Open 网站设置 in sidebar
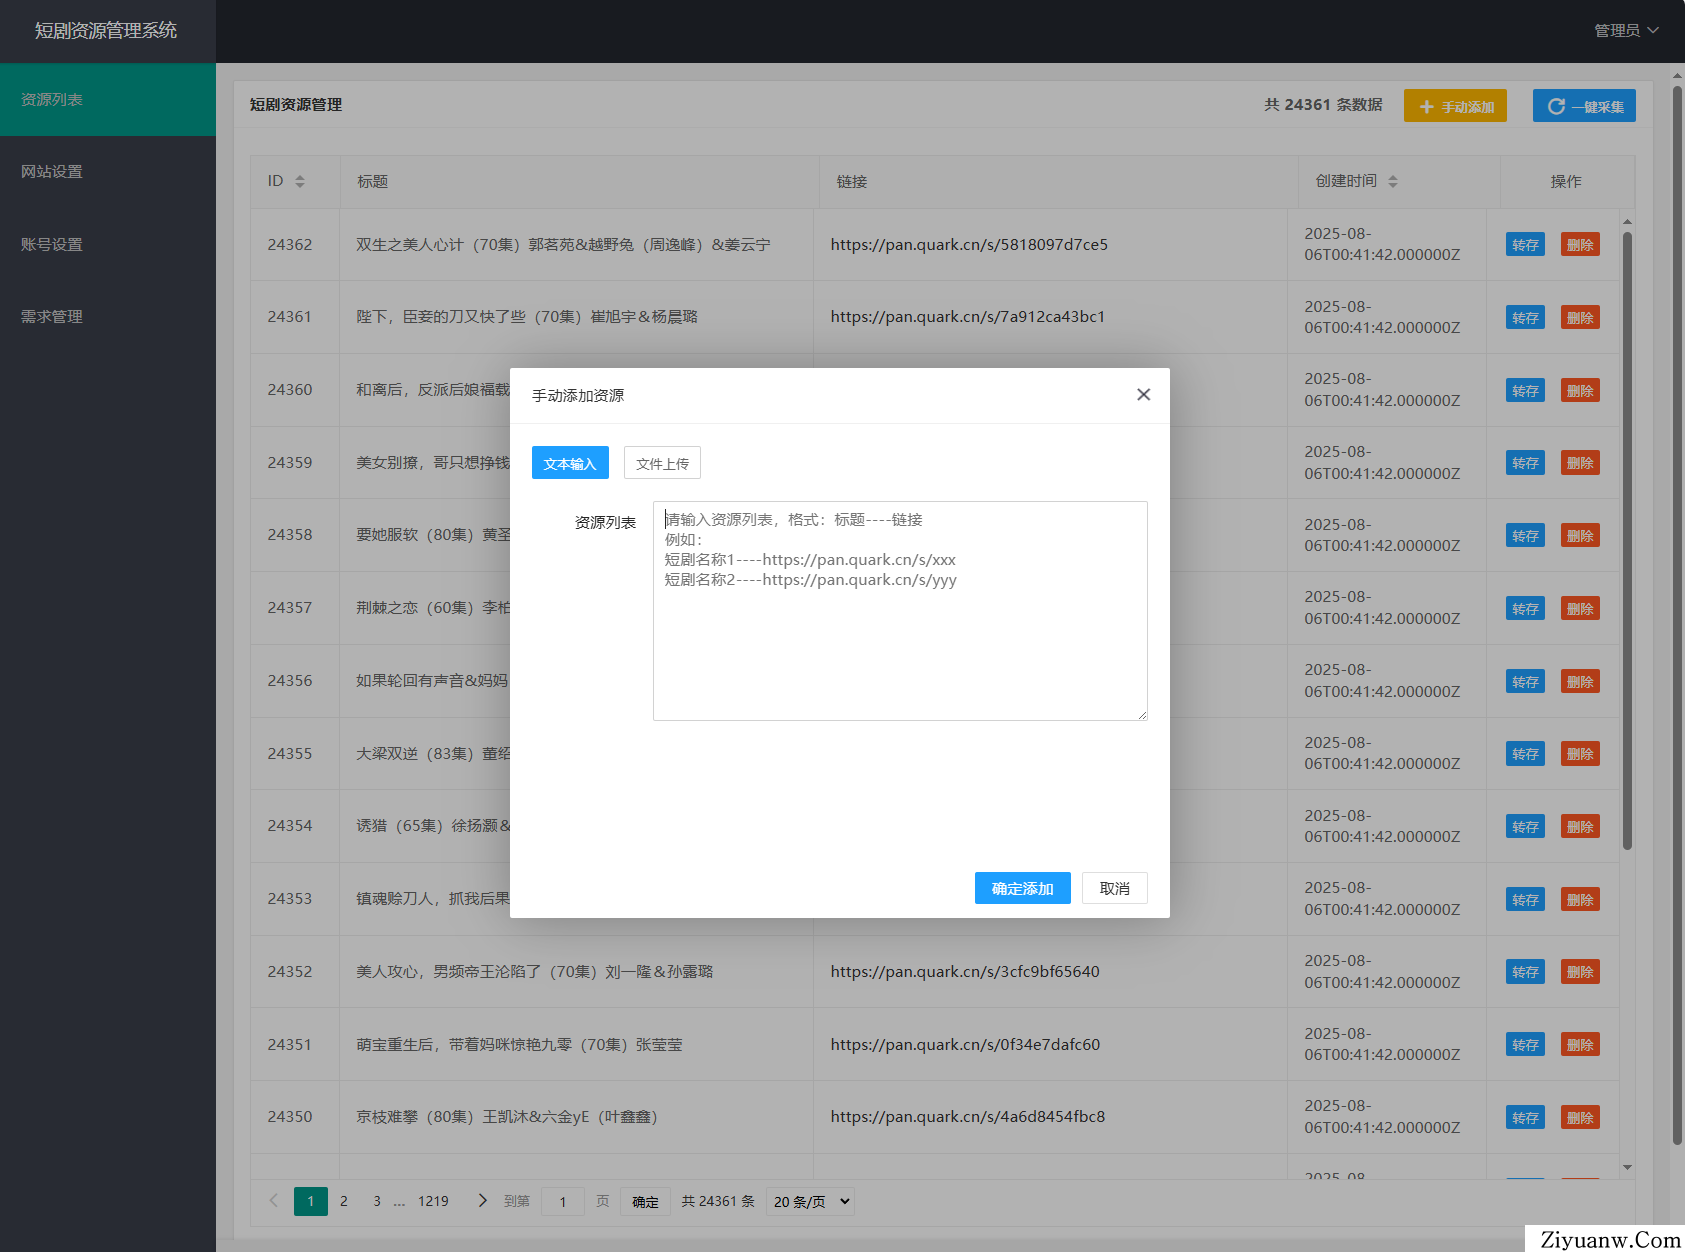Screen dimensions: 1685x1252 pyautogui.click(x=52, y=172)
